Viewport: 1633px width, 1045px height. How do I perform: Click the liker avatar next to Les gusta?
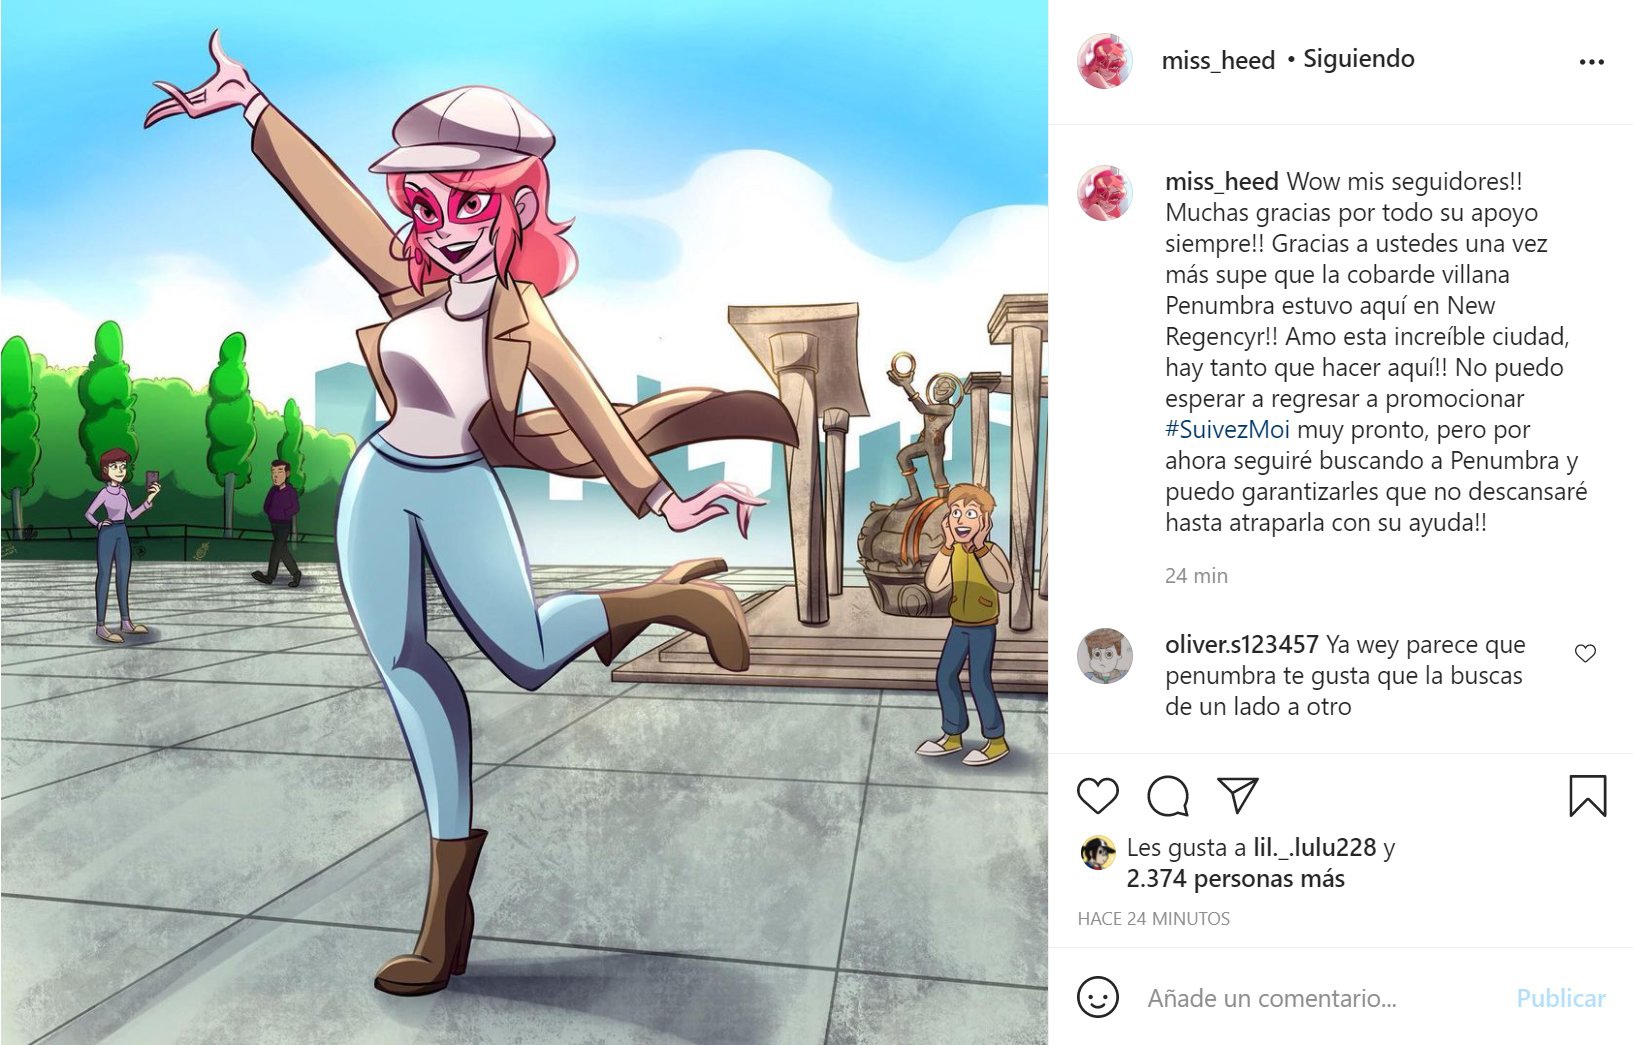(x=1098, y=852)
